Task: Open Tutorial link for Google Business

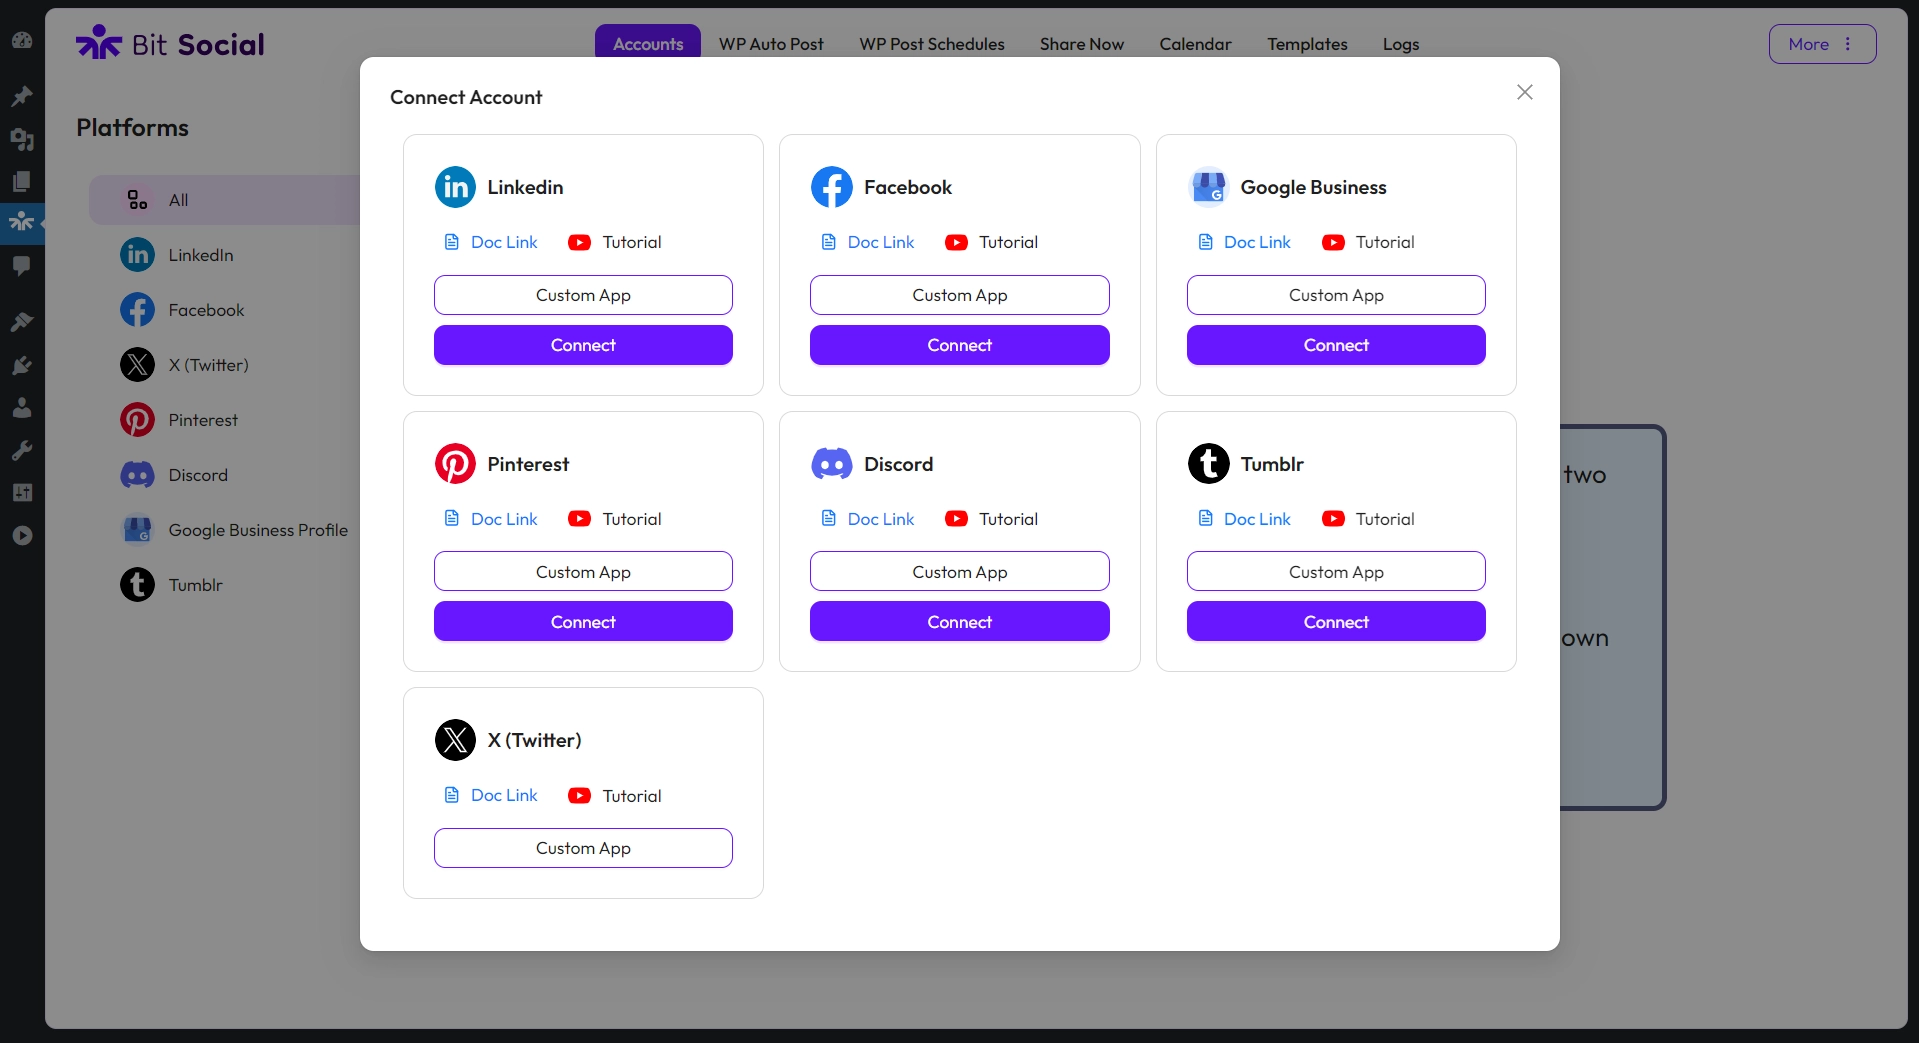Action: pyautogui.click(x=1384, y=242)
